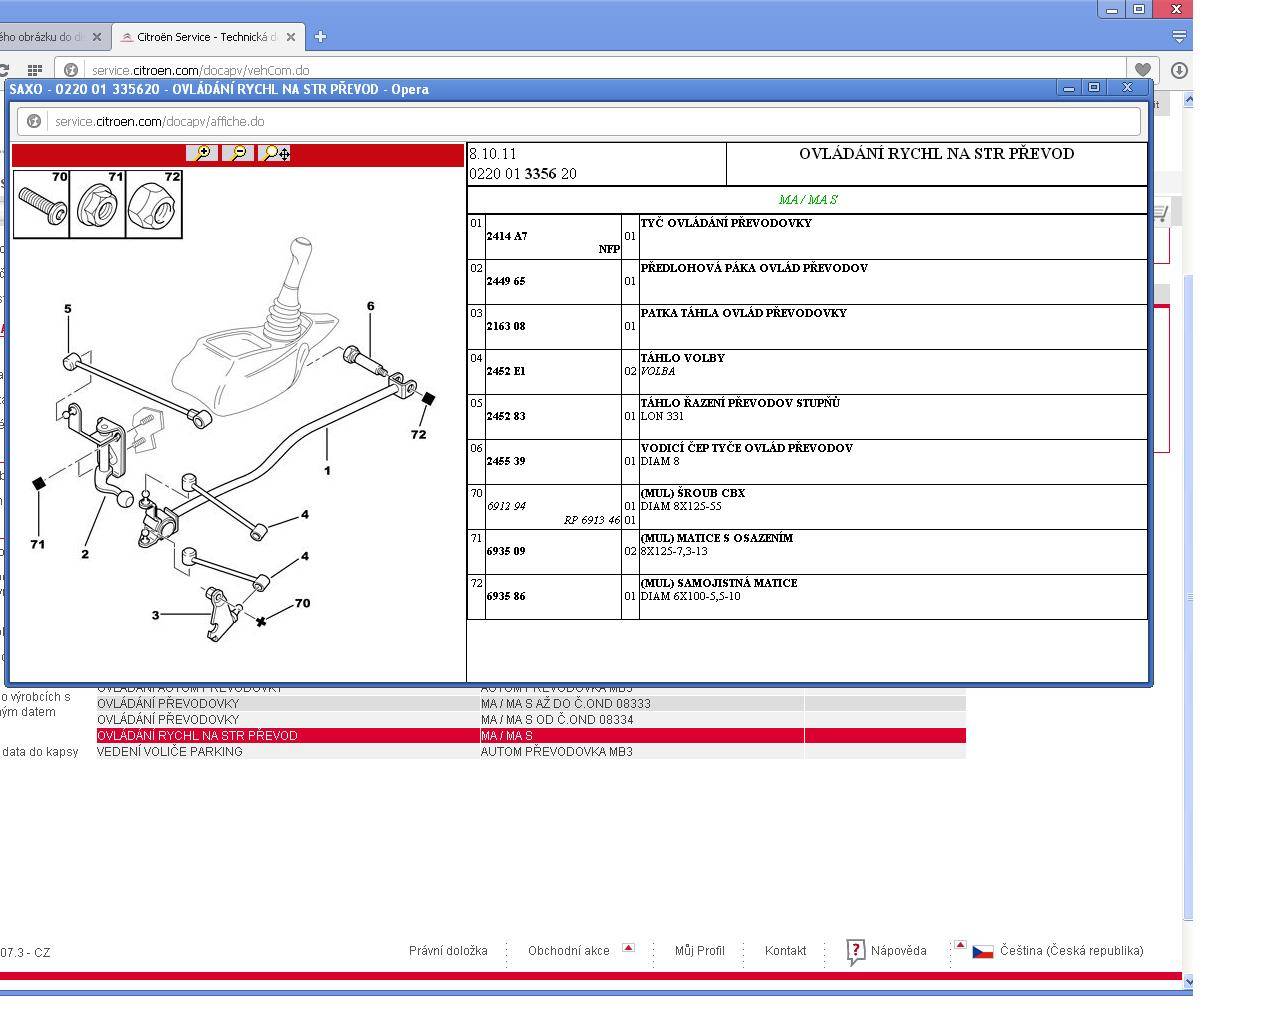This screenshot has width=1280, height=1024.
Task: Close the SAXO popup window
Action: (1127, 88)
